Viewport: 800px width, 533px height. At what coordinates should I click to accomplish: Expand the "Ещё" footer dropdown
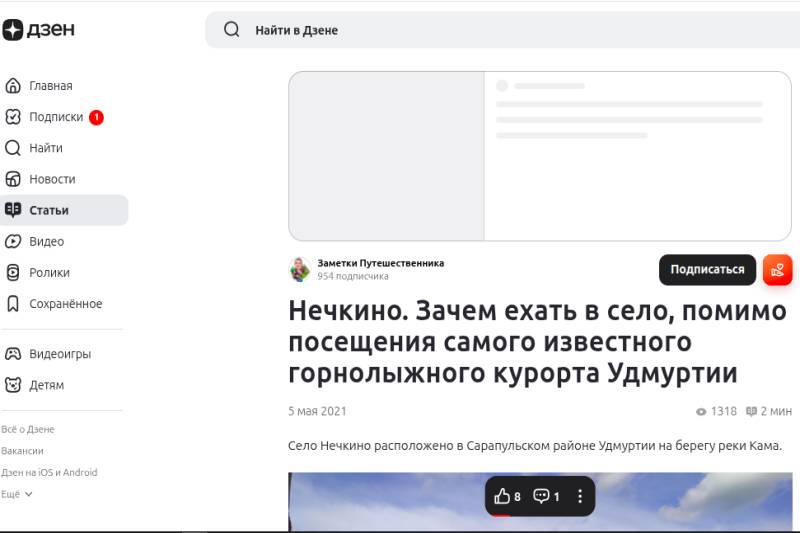[x=16, y=494]
